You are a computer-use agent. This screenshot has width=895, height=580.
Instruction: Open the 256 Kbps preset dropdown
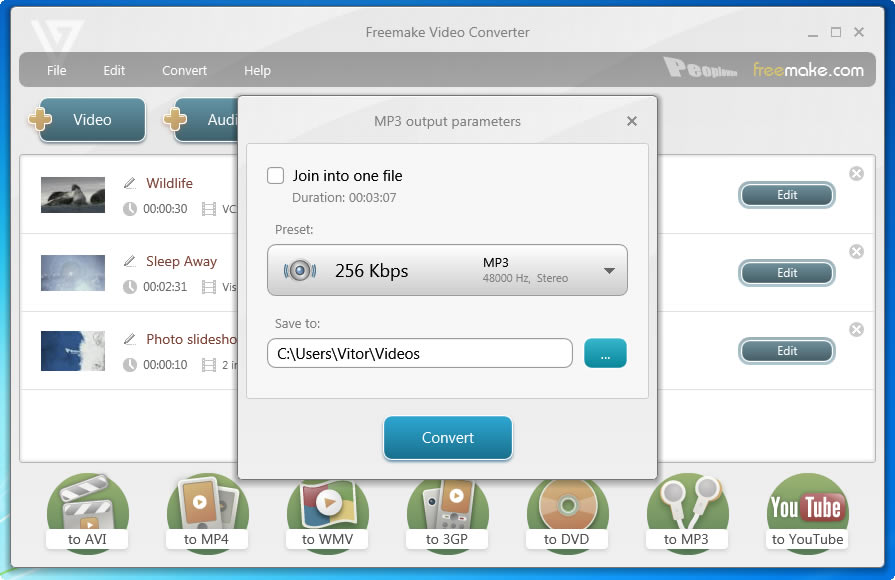pos(448,270)
